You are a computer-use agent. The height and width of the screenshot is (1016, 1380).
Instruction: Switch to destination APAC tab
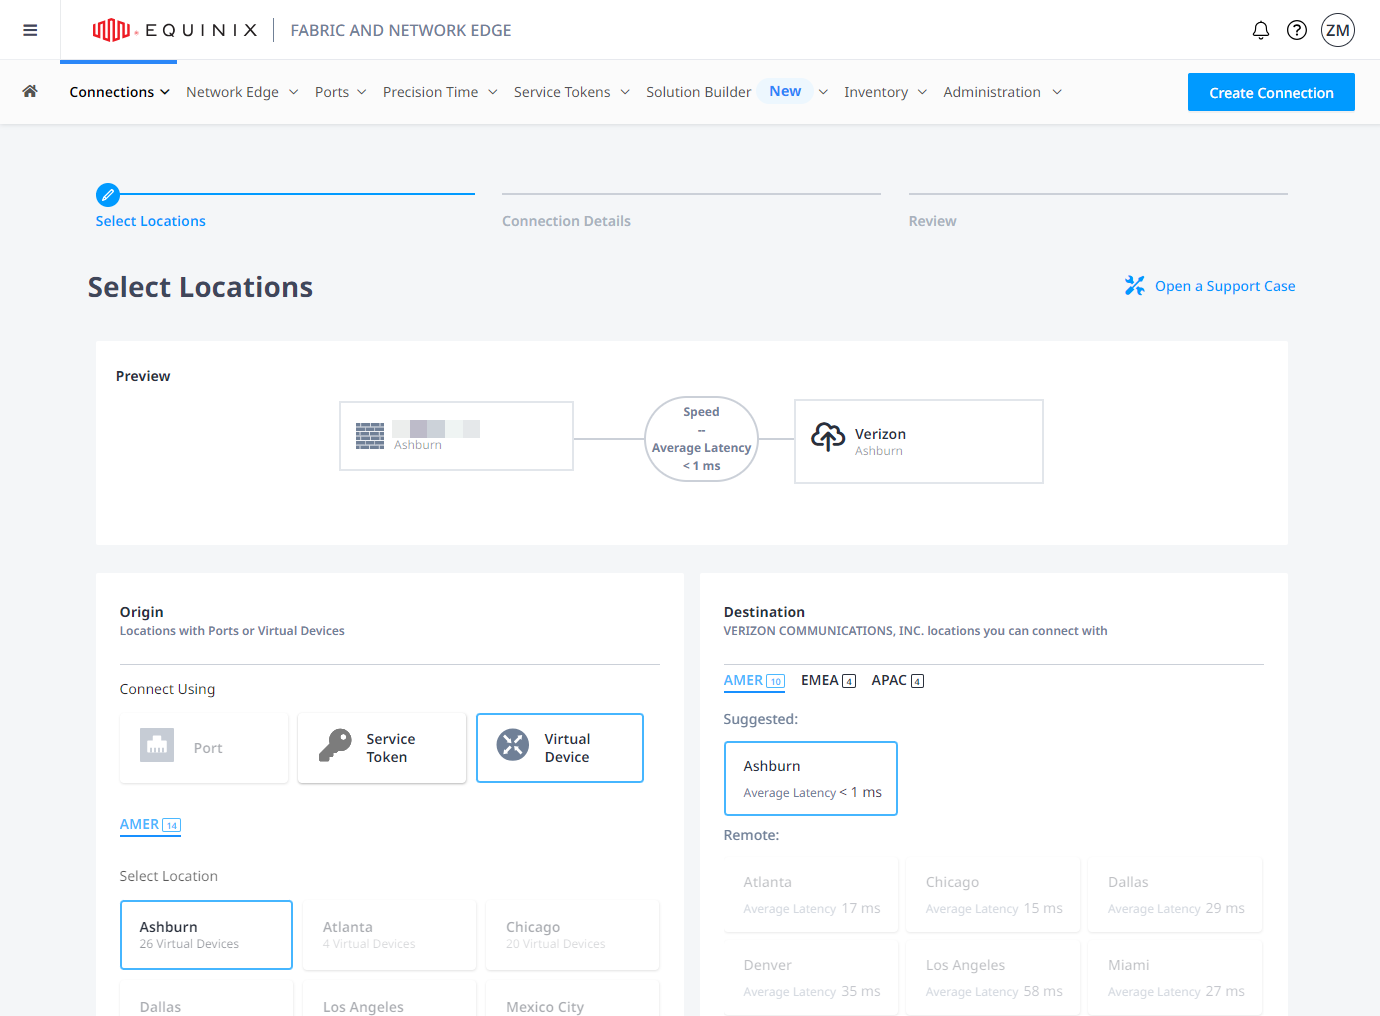point(897,681)
